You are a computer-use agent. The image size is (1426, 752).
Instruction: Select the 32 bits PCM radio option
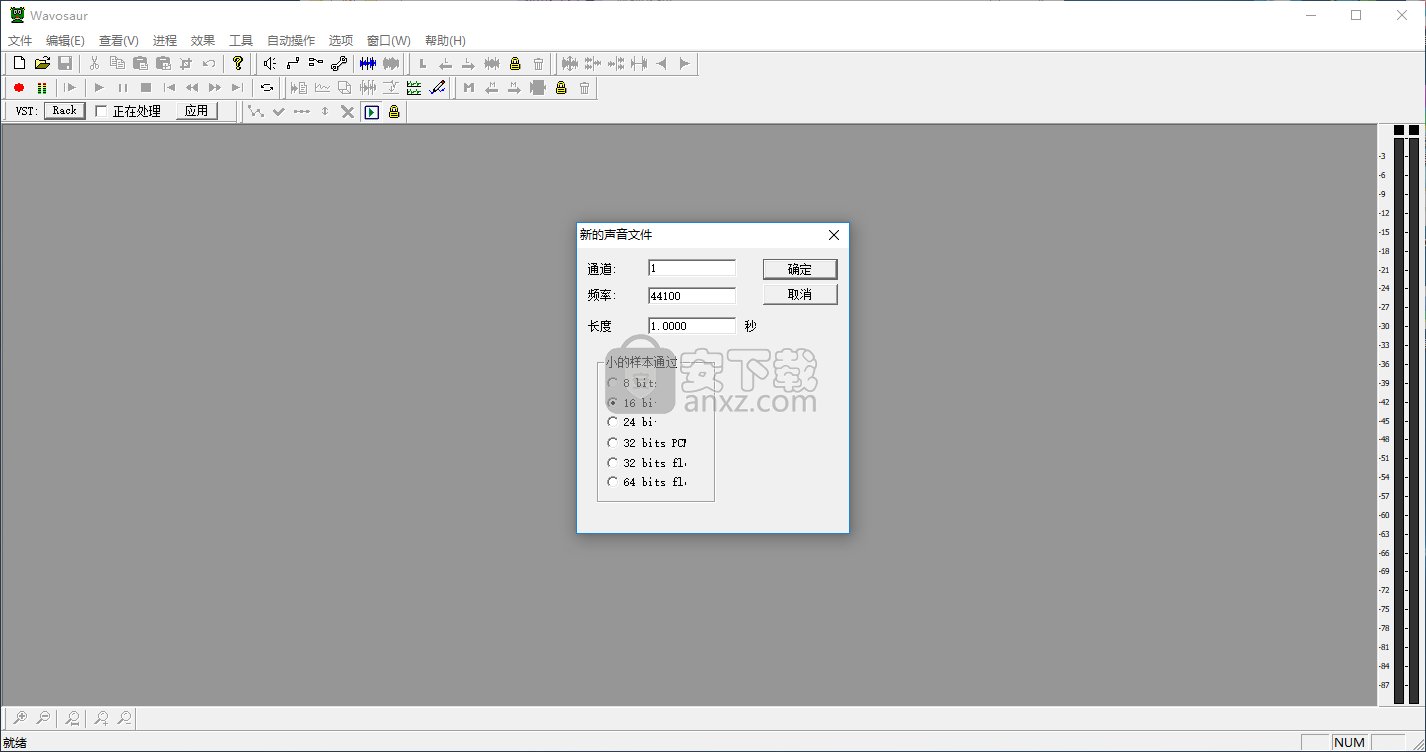613,442
